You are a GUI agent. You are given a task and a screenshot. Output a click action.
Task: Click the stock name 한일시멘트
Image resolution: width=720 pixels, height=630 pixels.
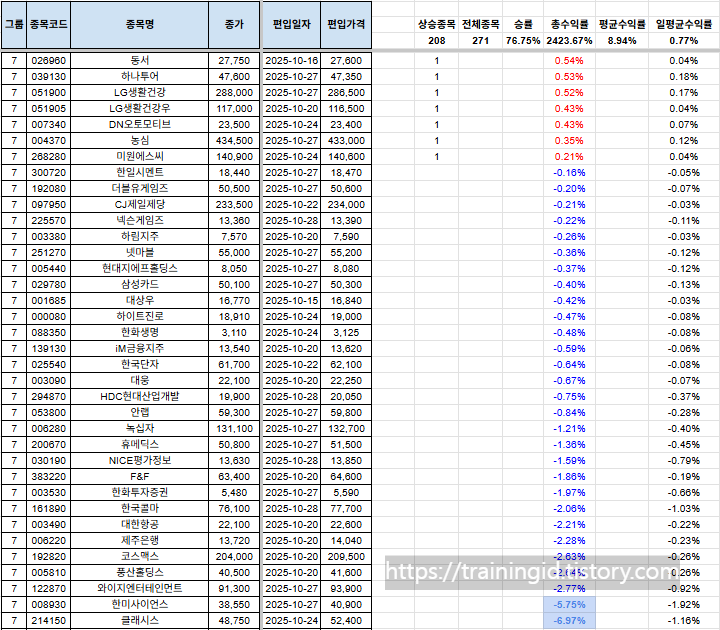140,173
